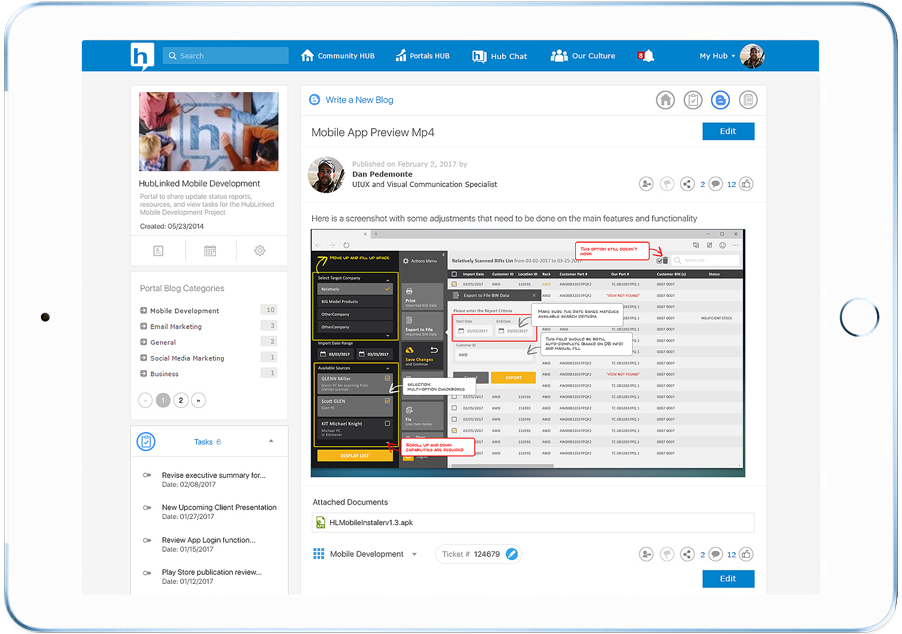
Task: Open Our Culture menu
Action: click(x=583, y=56)
